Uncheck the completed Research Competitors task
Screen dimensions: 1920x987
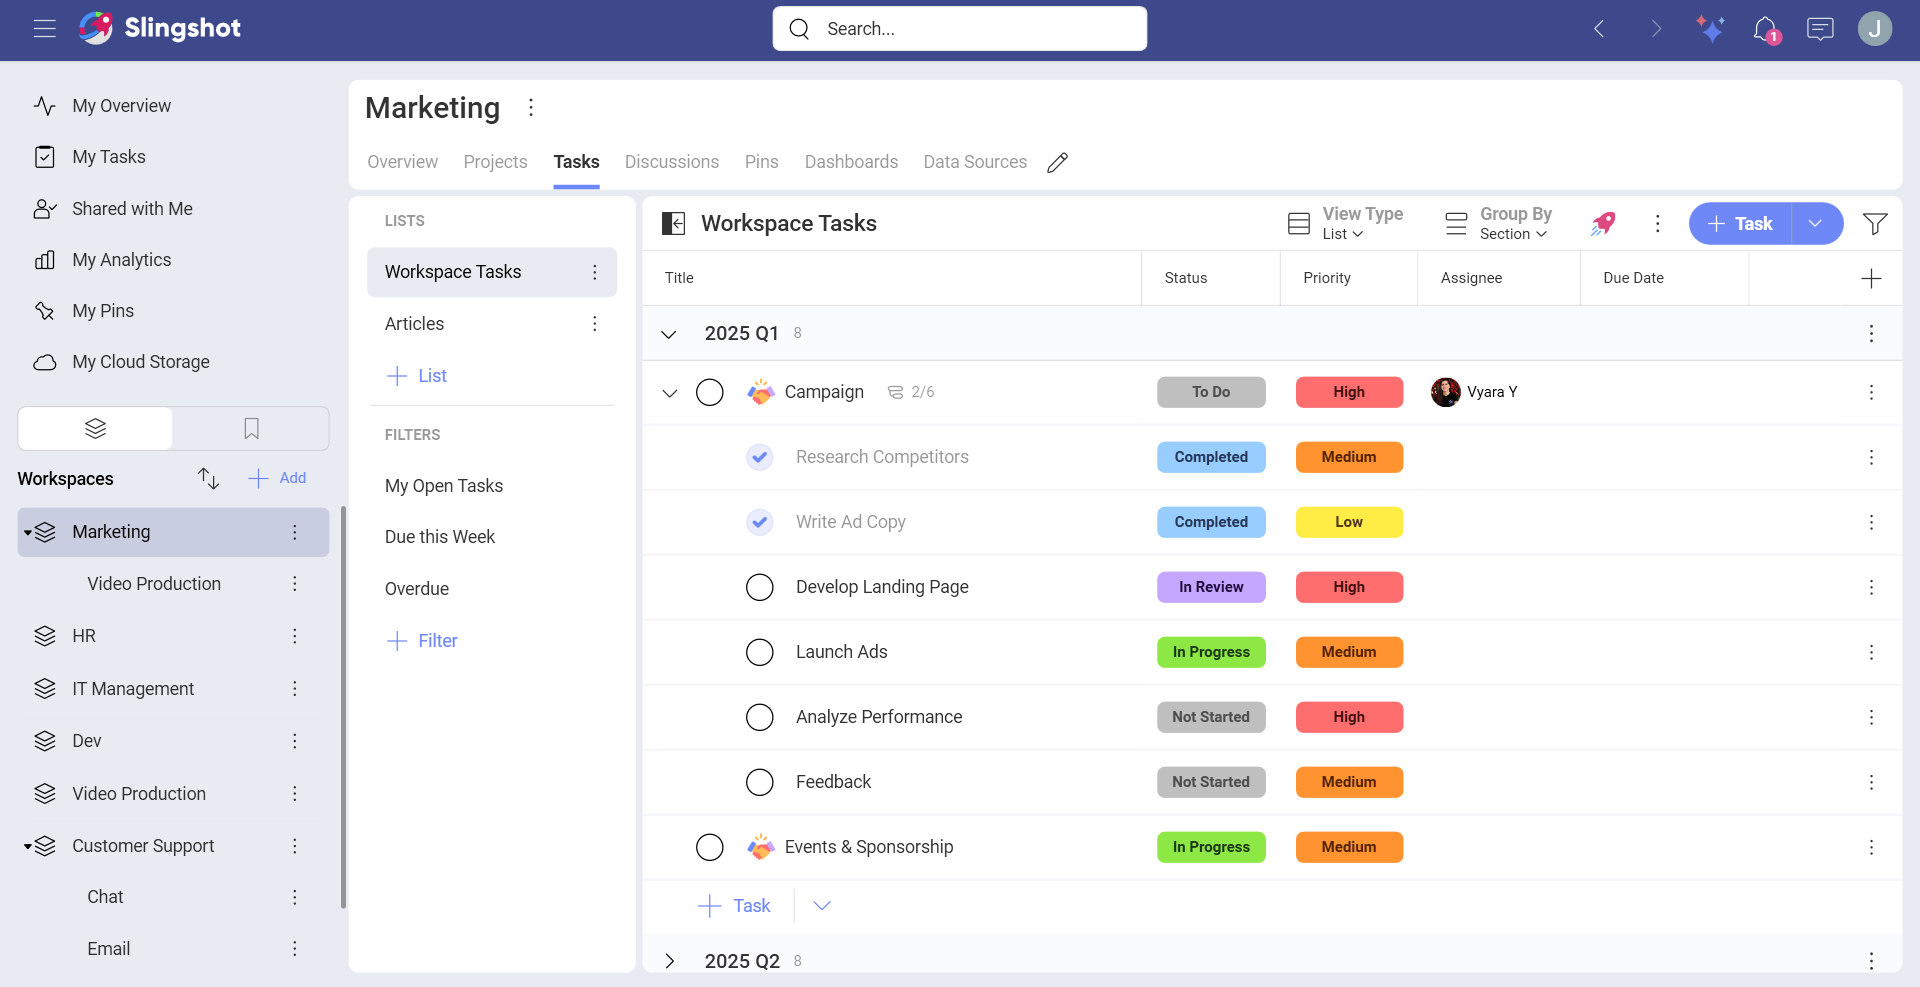[760, 457]
